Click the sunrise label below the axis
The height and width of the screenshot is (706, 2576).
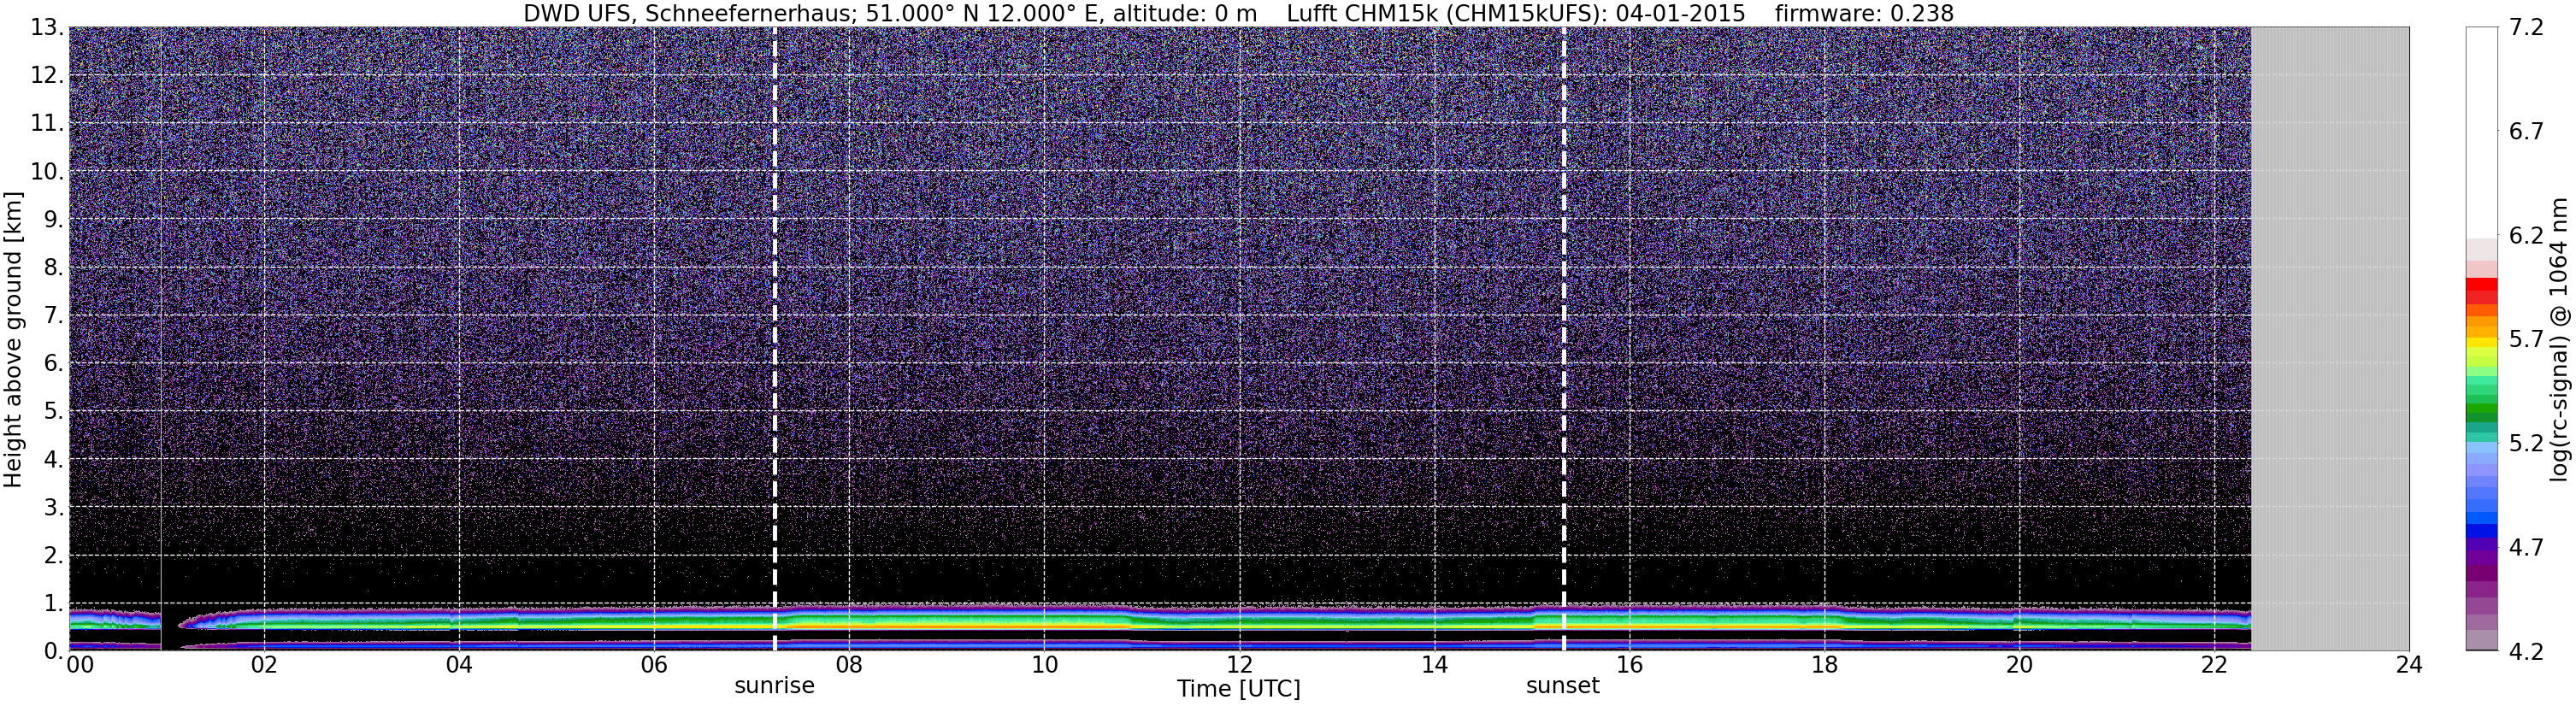(x=775, y=686)
